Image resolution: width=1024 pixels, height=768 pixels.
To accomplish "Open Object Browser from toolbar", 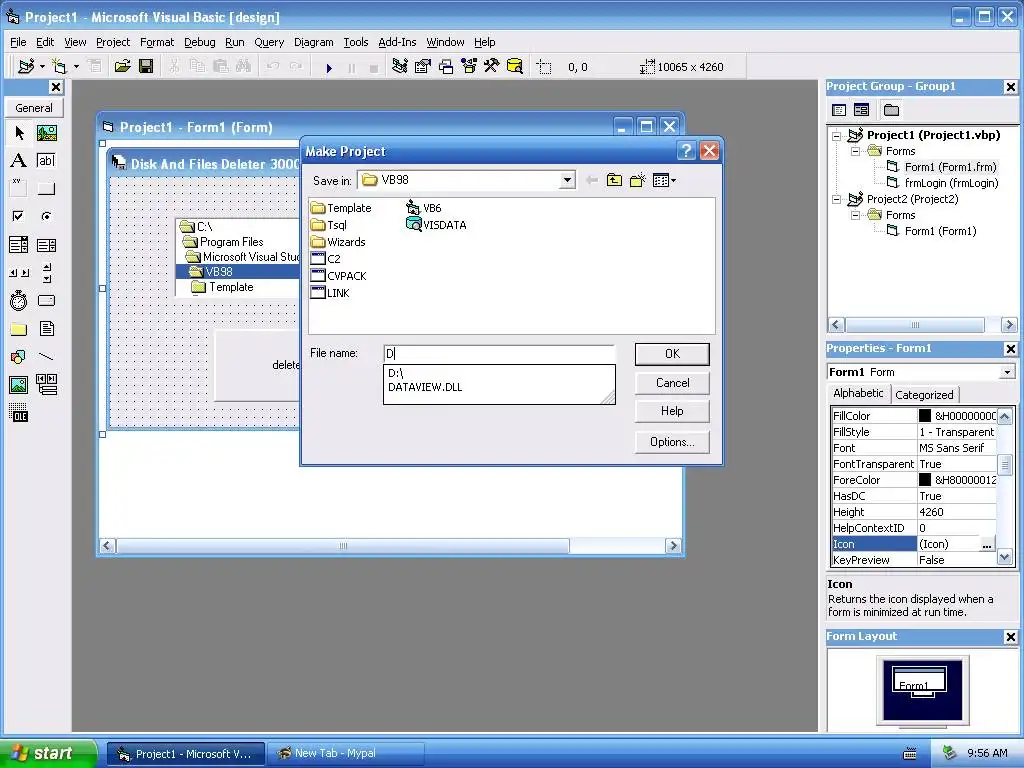I will click(x=469, y=67).
